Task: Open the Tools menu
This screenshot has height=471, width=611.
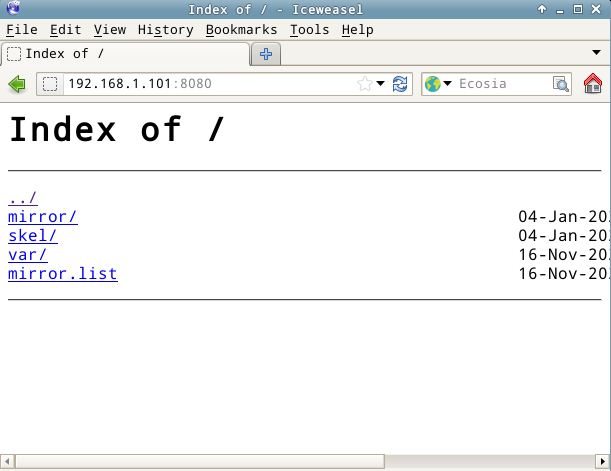Action: [309, 29]
